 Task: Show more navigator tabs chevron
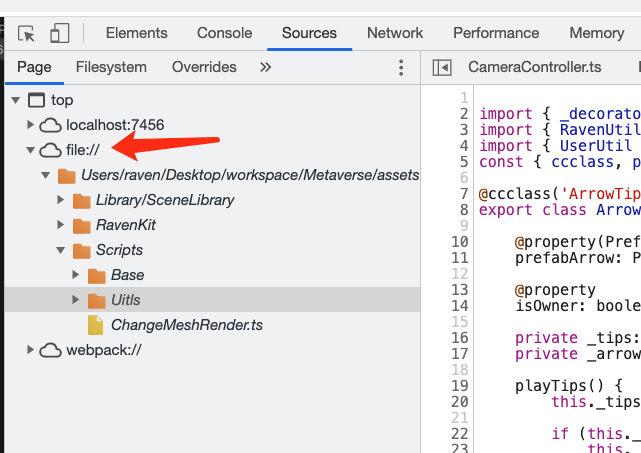pos(265,68)
